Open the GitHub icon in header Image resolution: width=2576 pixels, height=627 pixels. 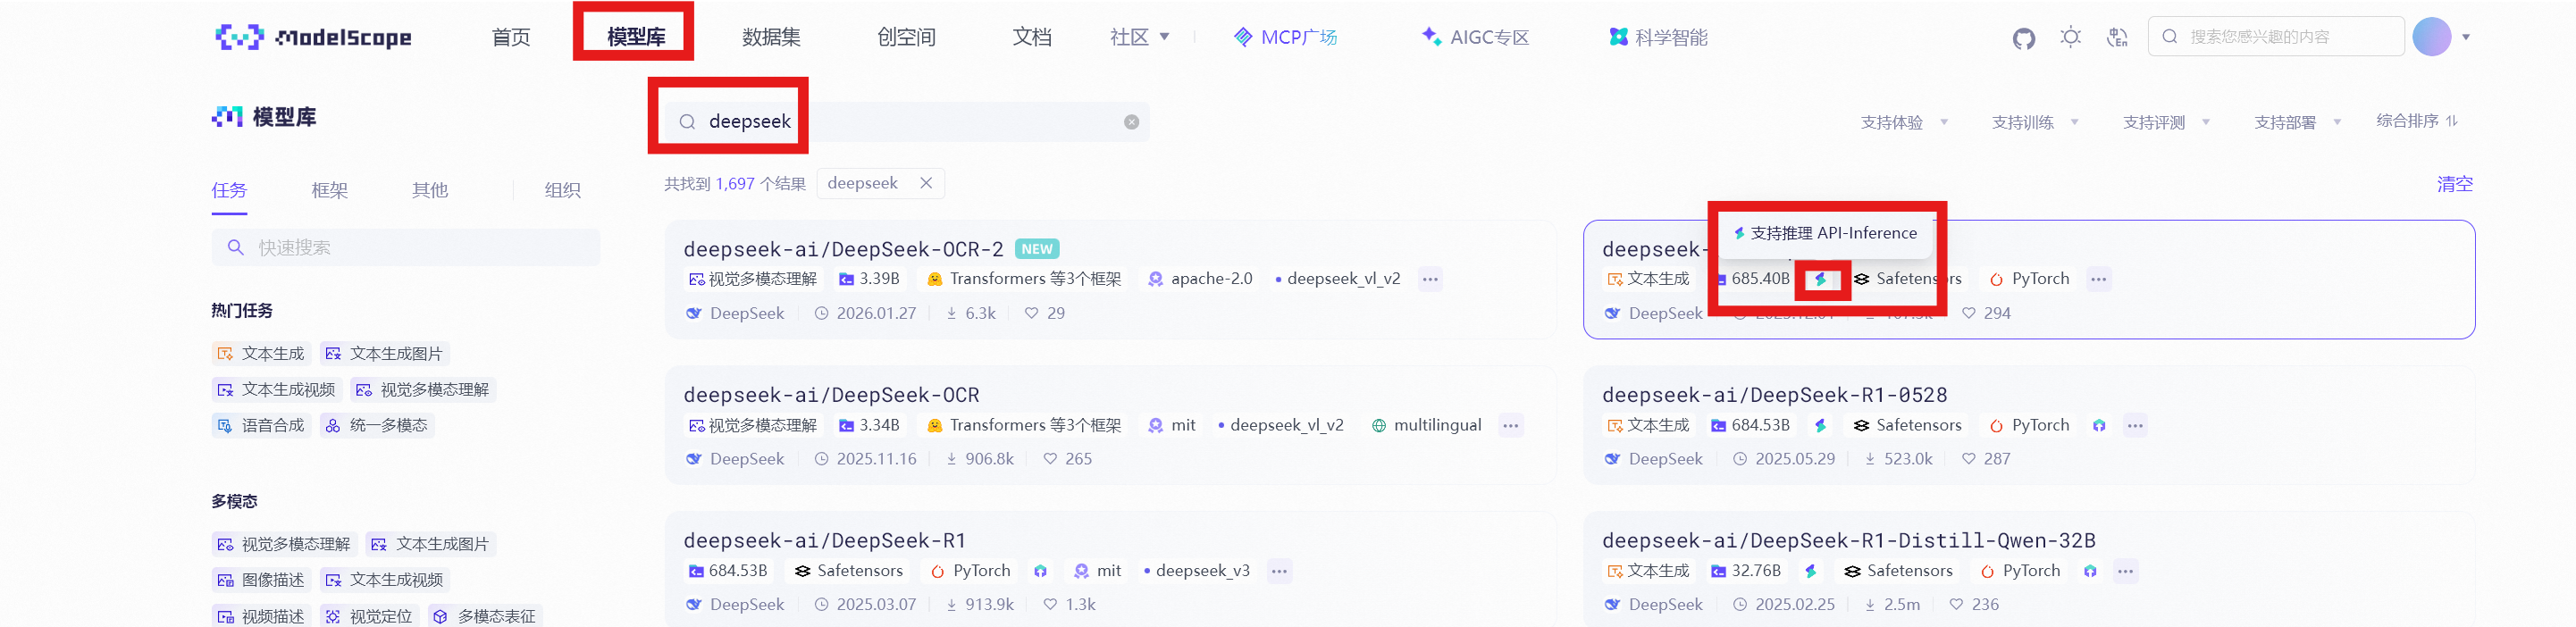click(x=2023, y=38)
